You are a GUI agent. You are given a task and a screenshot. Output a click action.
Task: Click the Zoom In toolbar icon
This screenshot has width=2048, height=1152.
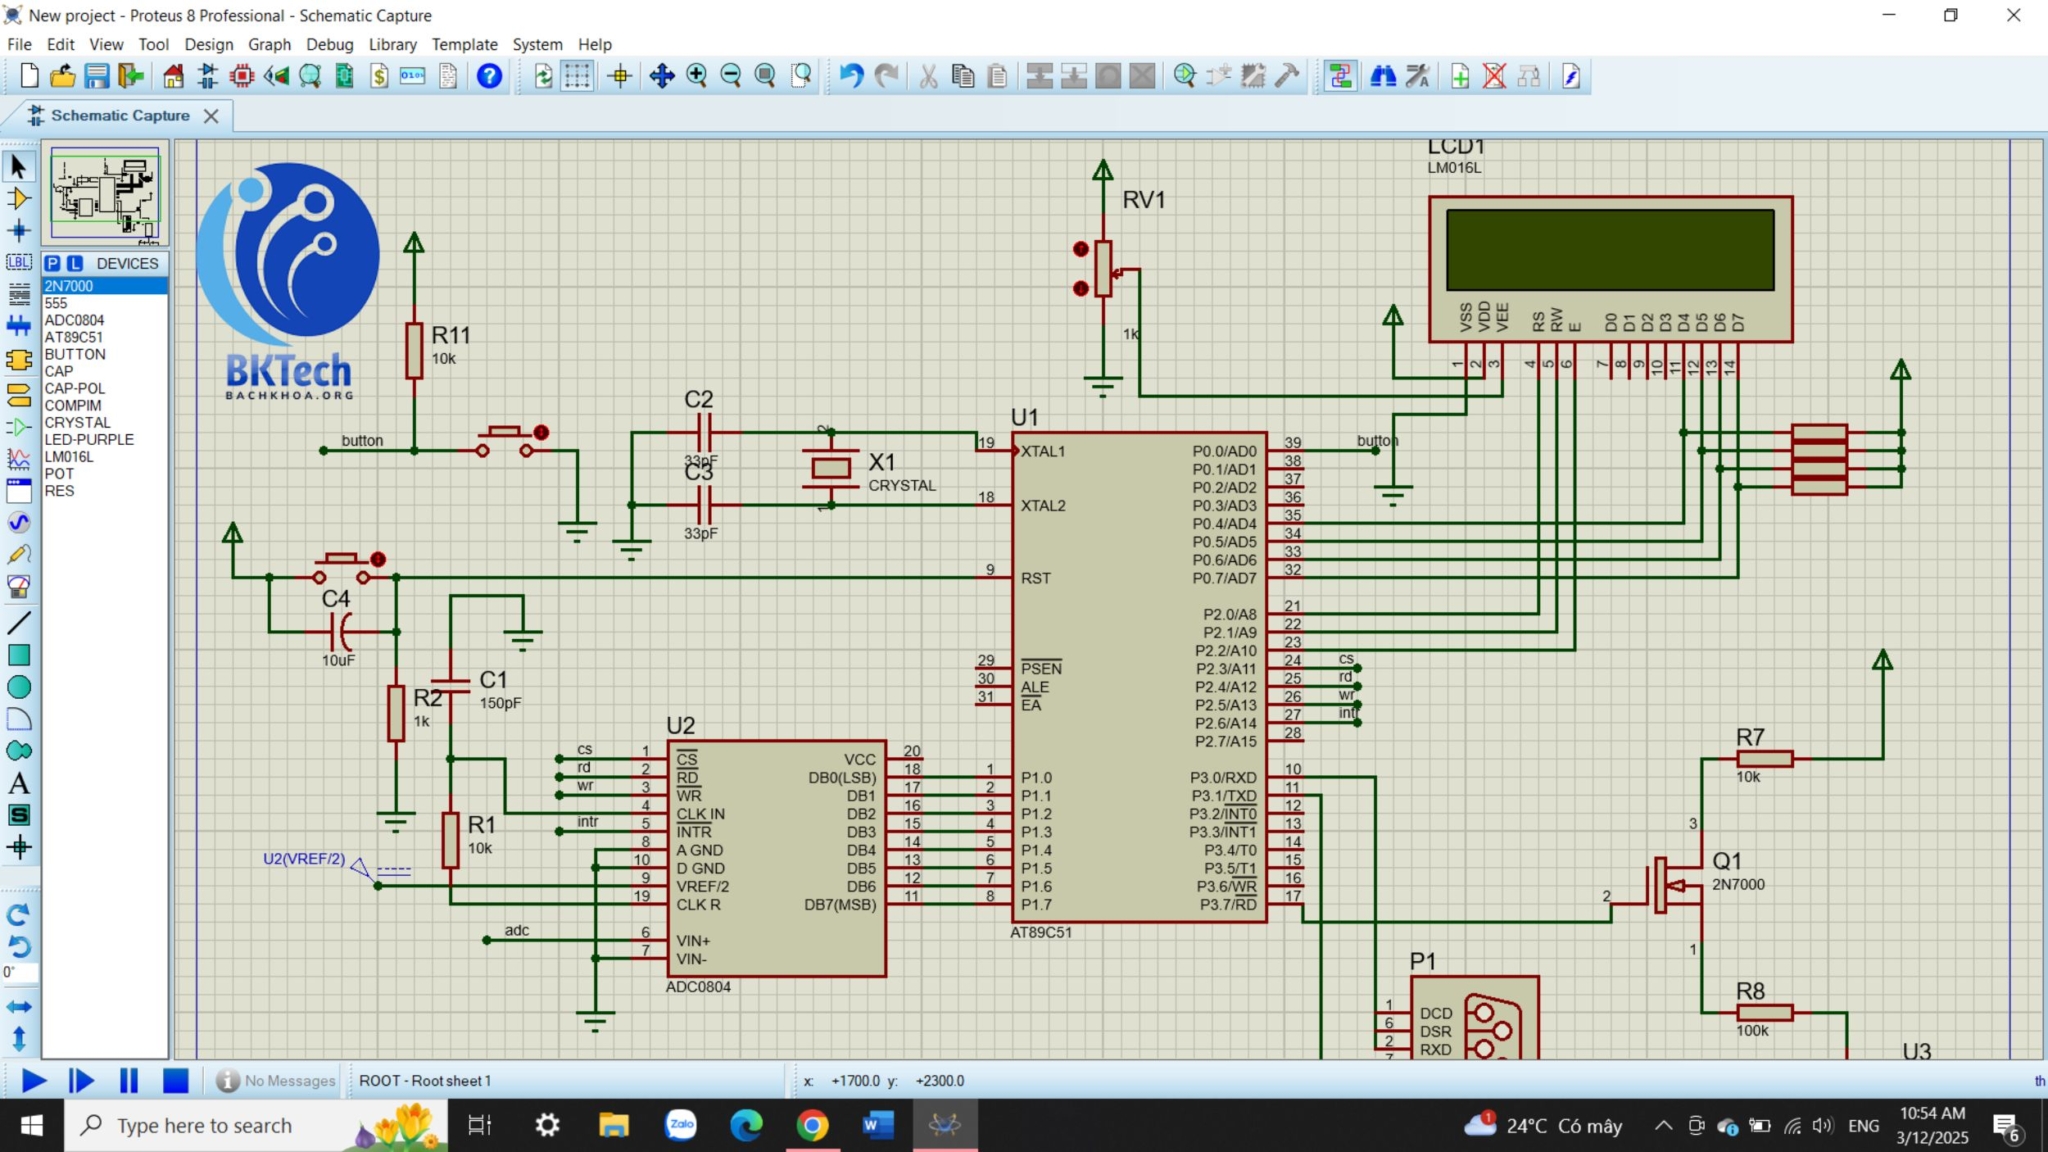click(697, 76)
